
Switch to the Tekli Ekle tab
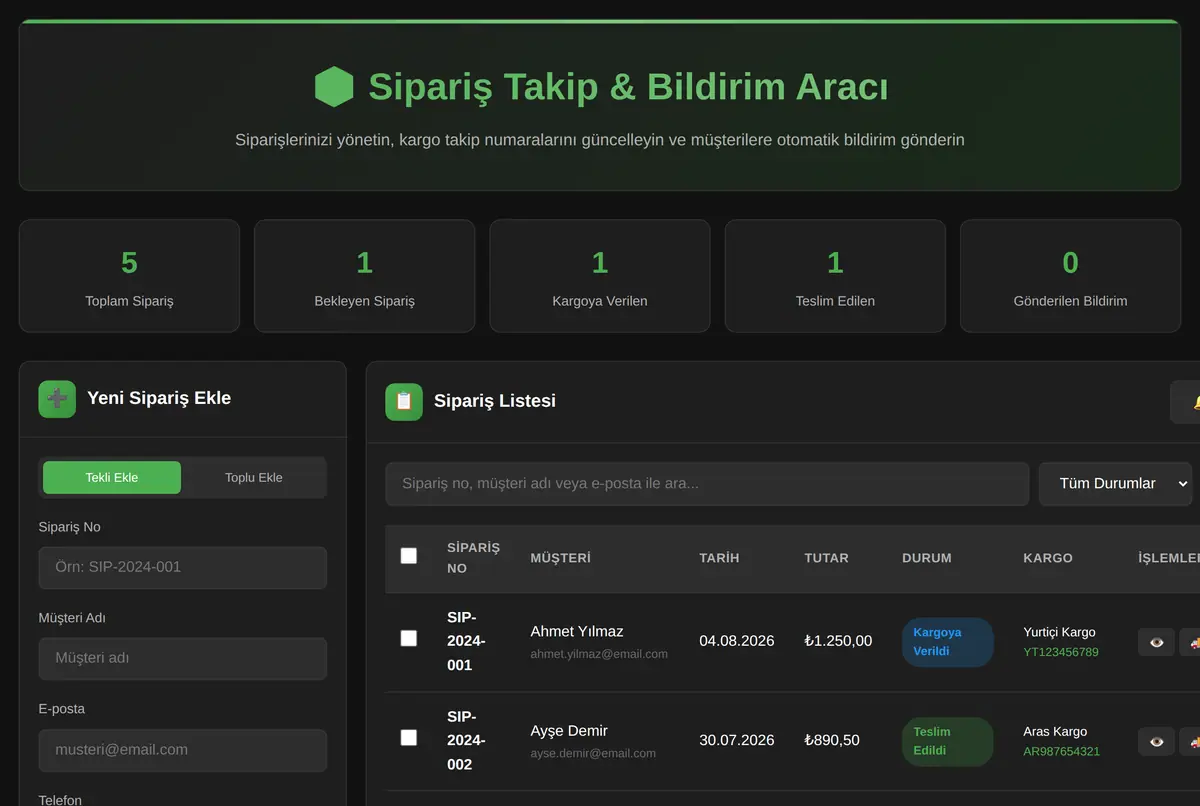(112, 478)
